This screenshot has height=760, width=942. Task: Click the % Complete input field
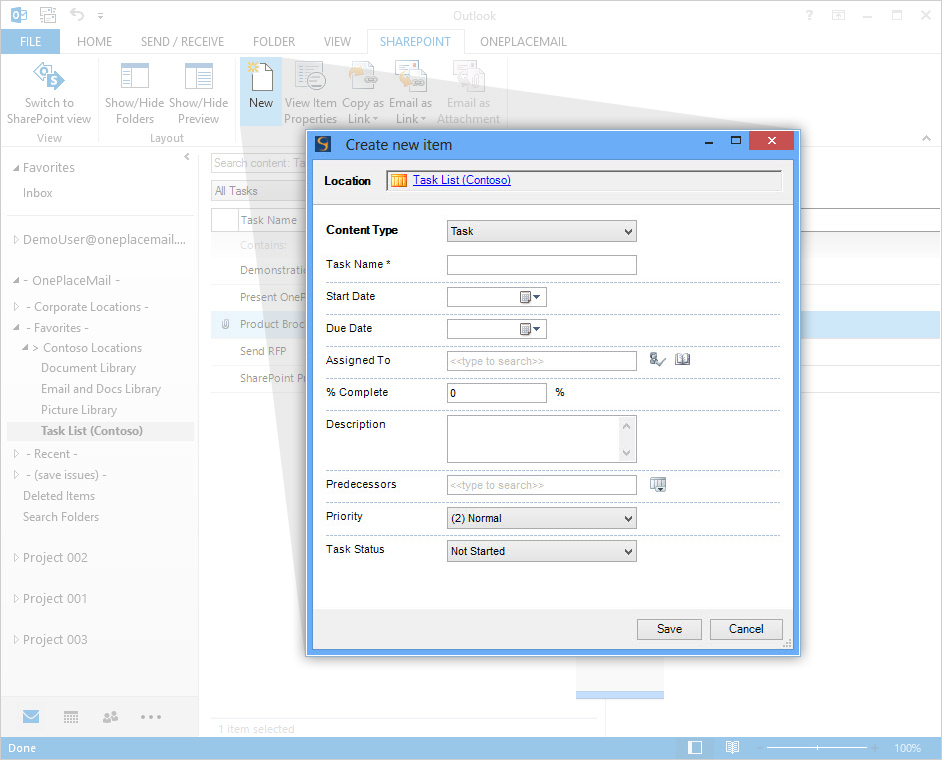pyautogui.click(x=496, y=393)
